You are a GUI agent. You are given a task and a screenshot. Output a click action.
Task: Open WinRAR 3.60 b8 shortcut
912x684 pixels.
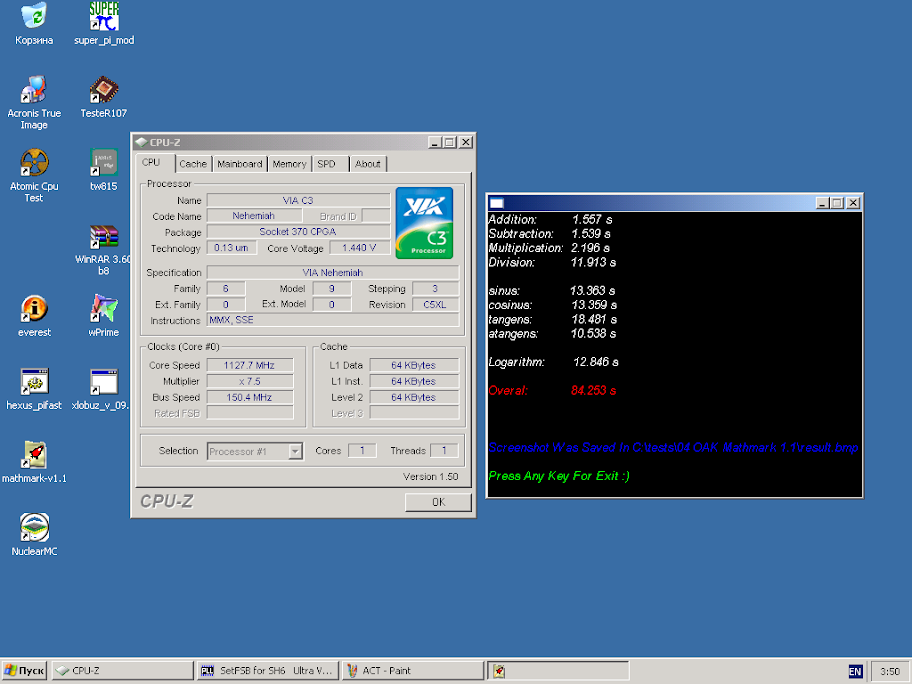[104, 237]
